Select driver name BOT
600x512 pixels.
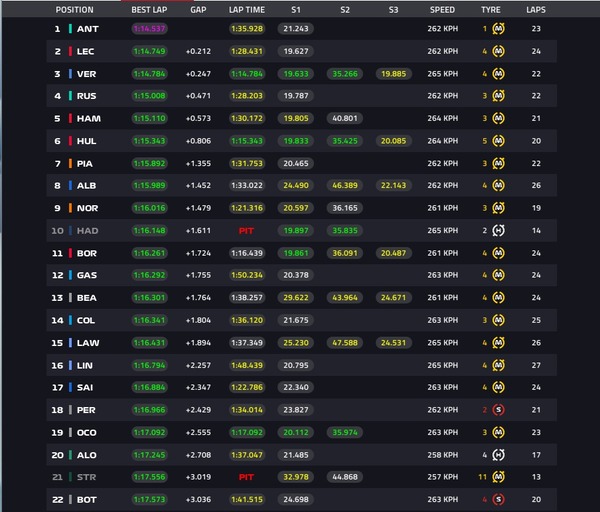pos(87,500)
